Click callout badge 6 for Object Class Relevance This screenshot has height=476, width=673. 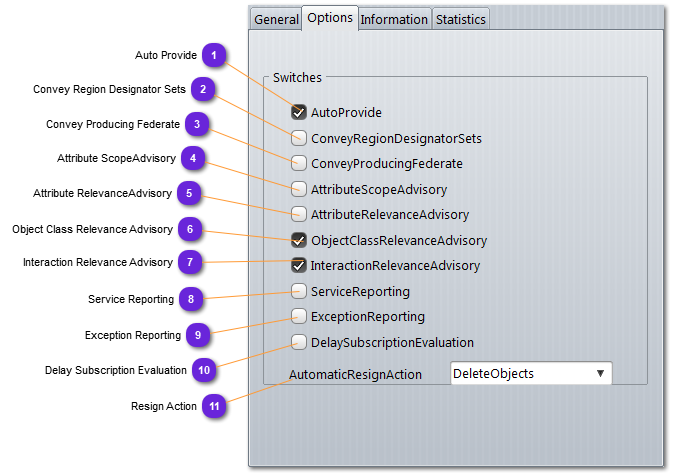click(x=190, y=229)
